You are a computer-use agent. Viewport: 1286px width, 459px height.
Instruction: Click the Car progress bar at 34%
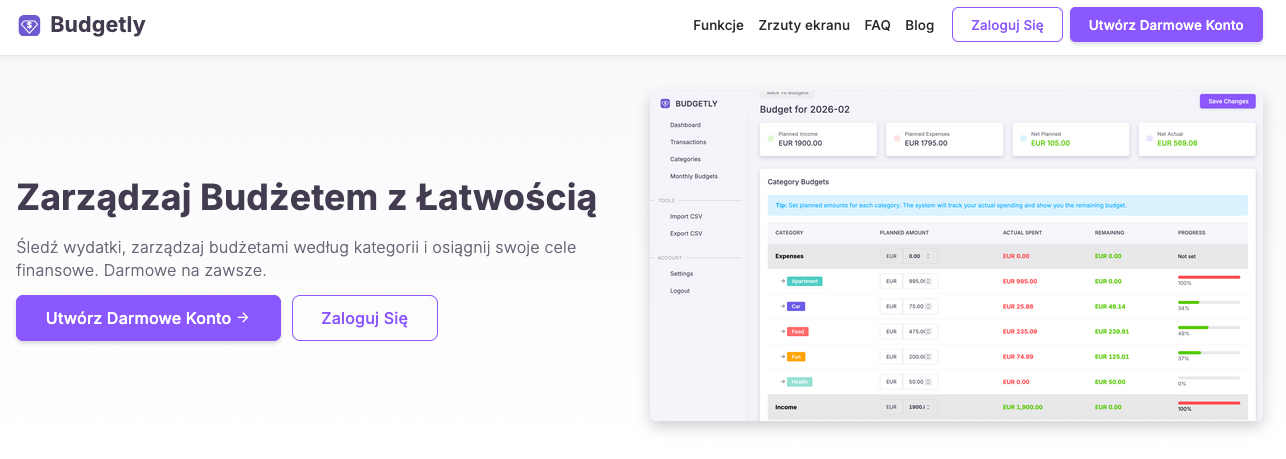point(1209,302)
